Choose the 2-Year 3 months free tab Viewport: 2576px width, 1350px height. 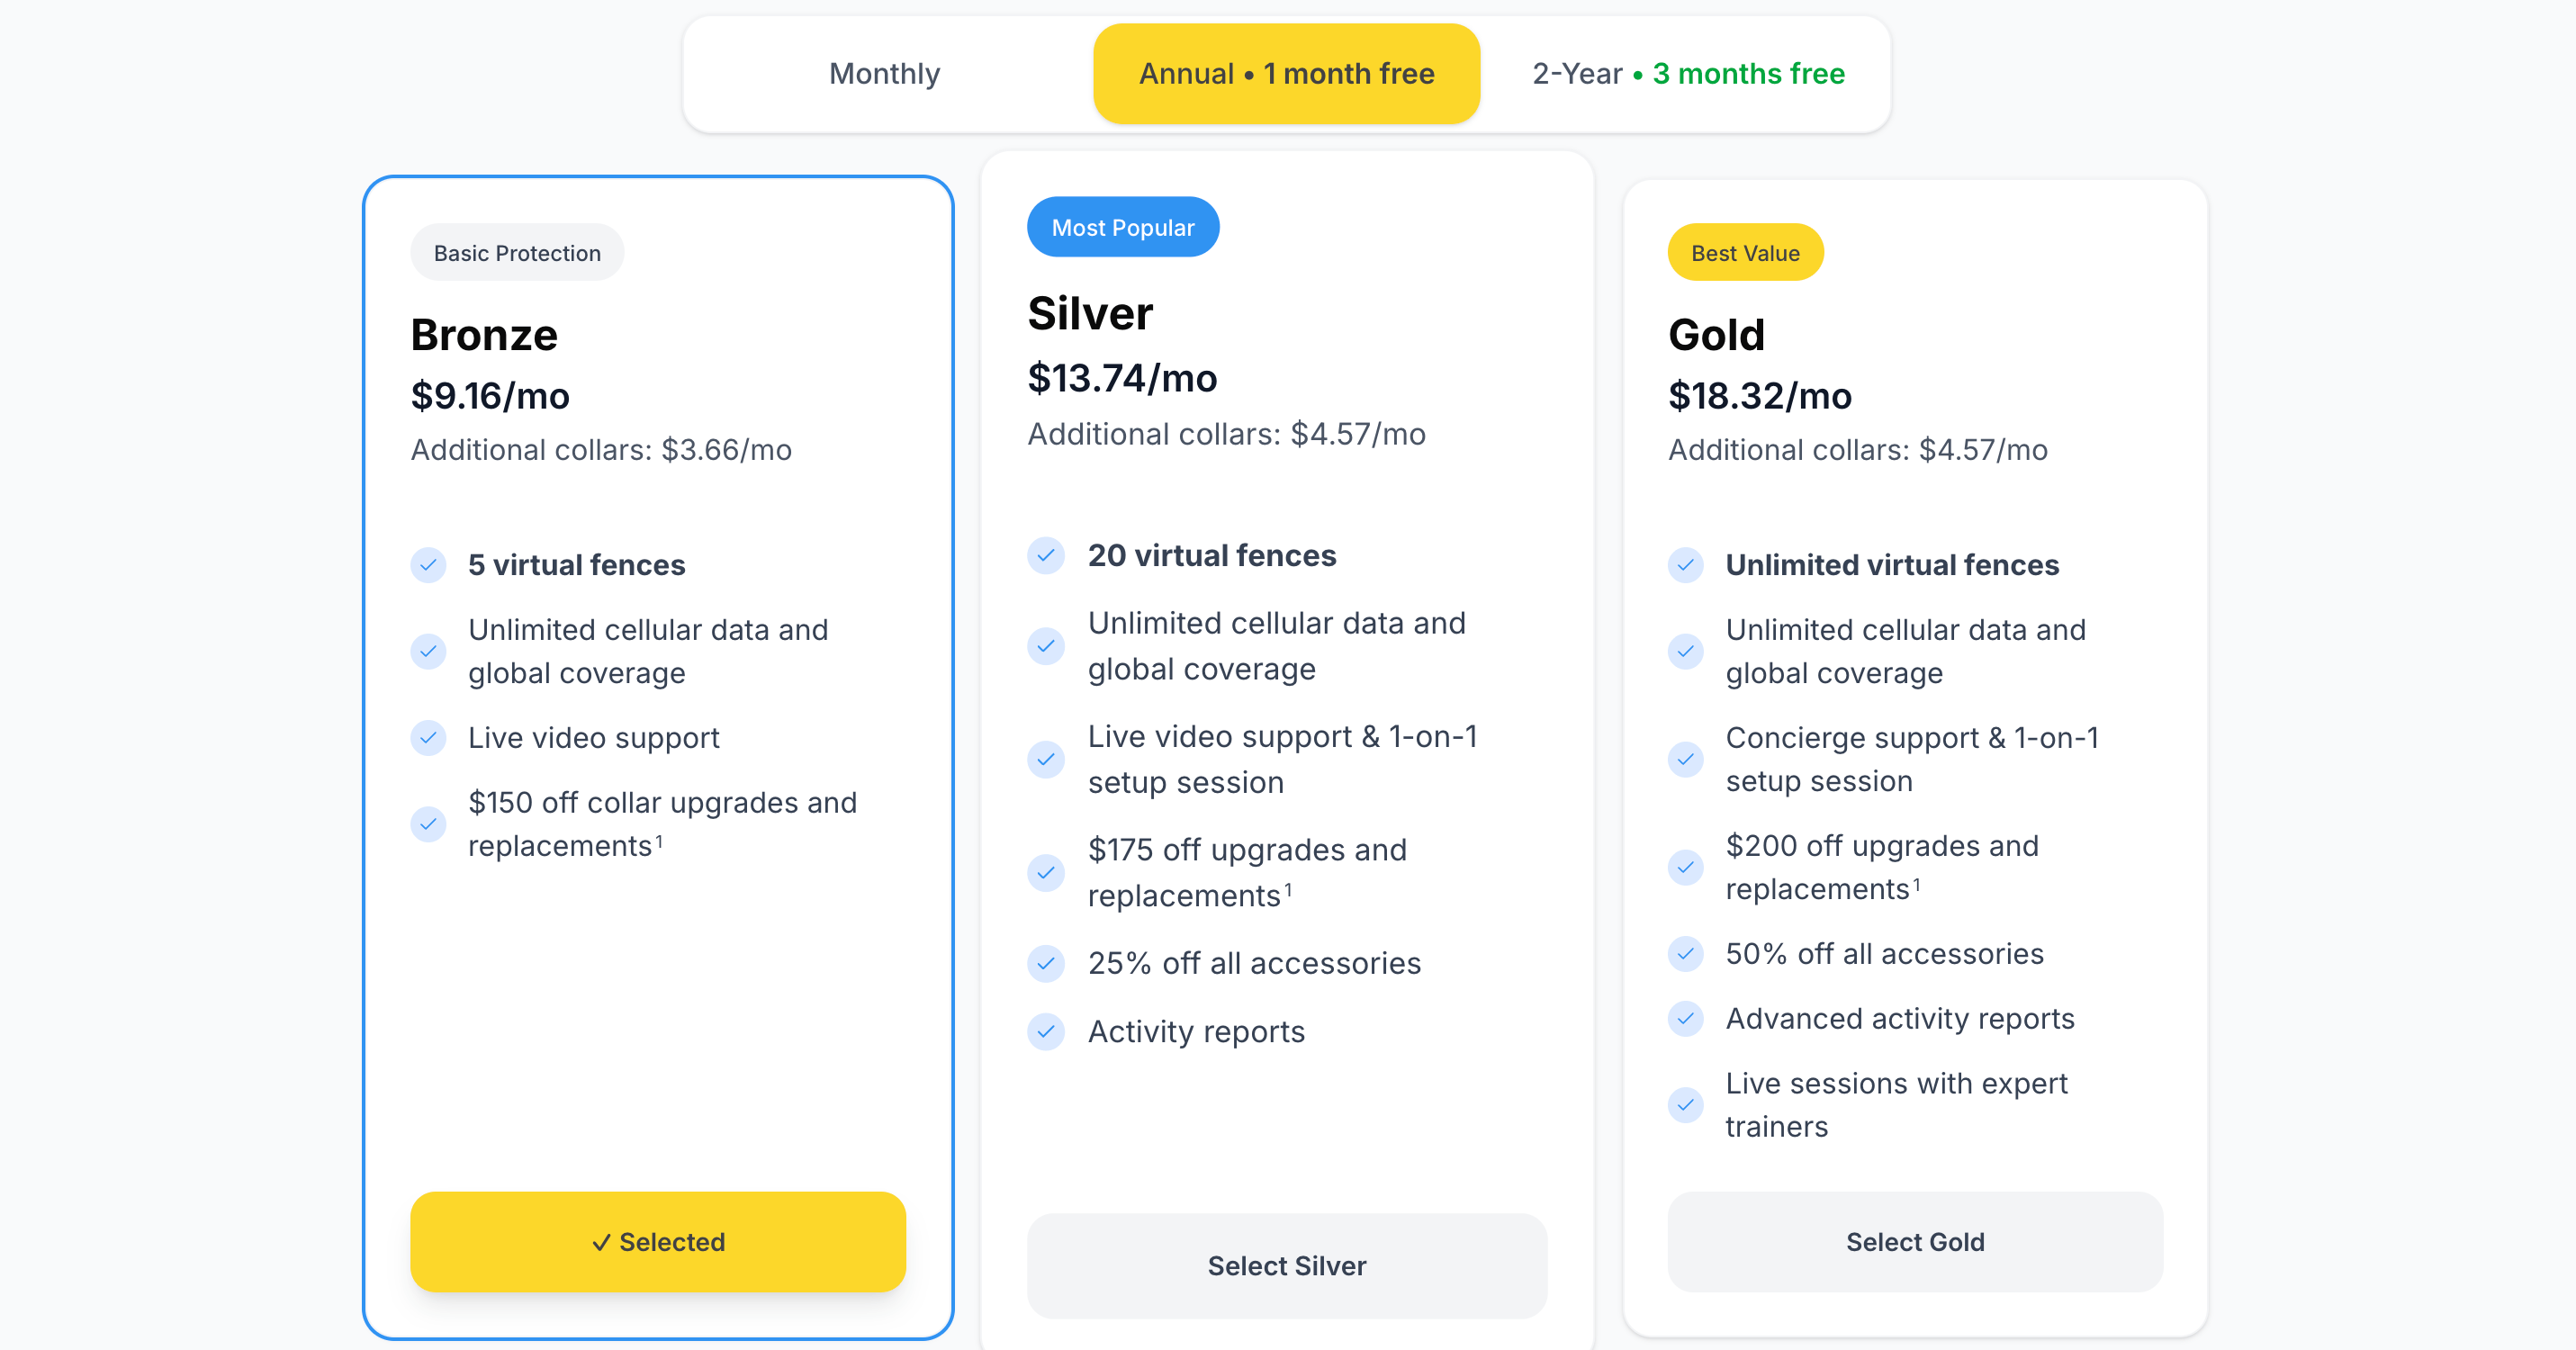click(x=1688, y=74)
